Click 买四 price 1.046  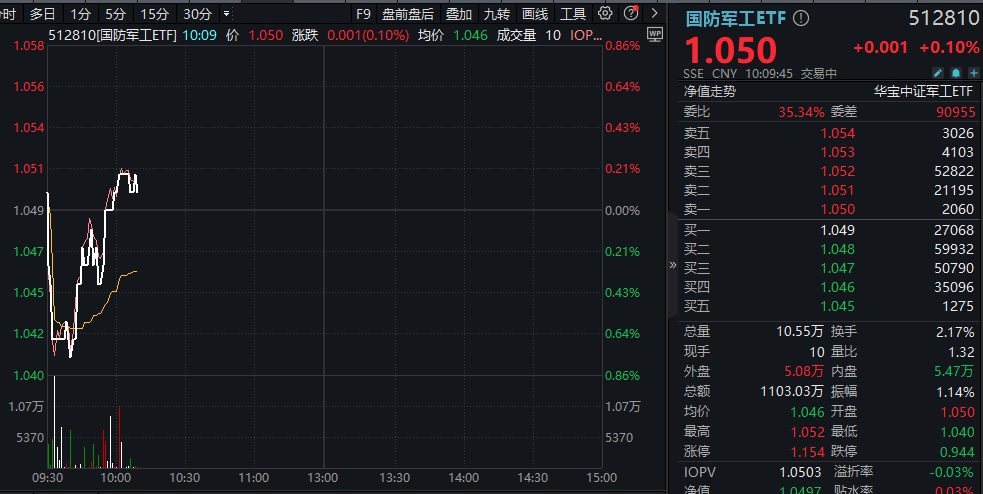pos(838,287)
